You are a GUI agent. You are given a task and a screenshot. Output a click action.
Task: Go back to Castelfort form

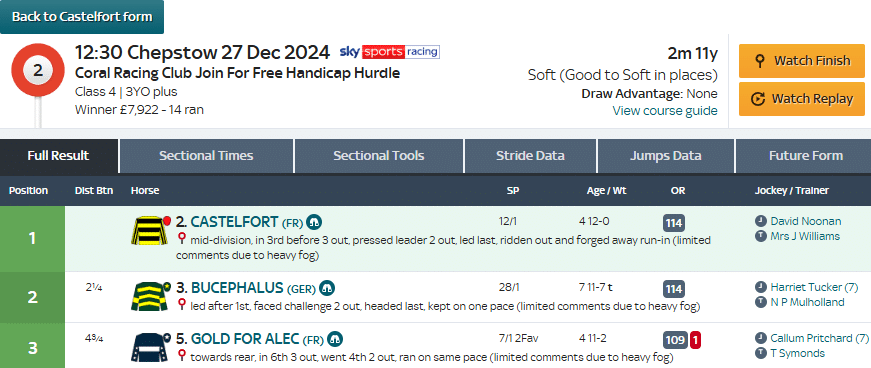pyautogui.click(x=82, y=17)
